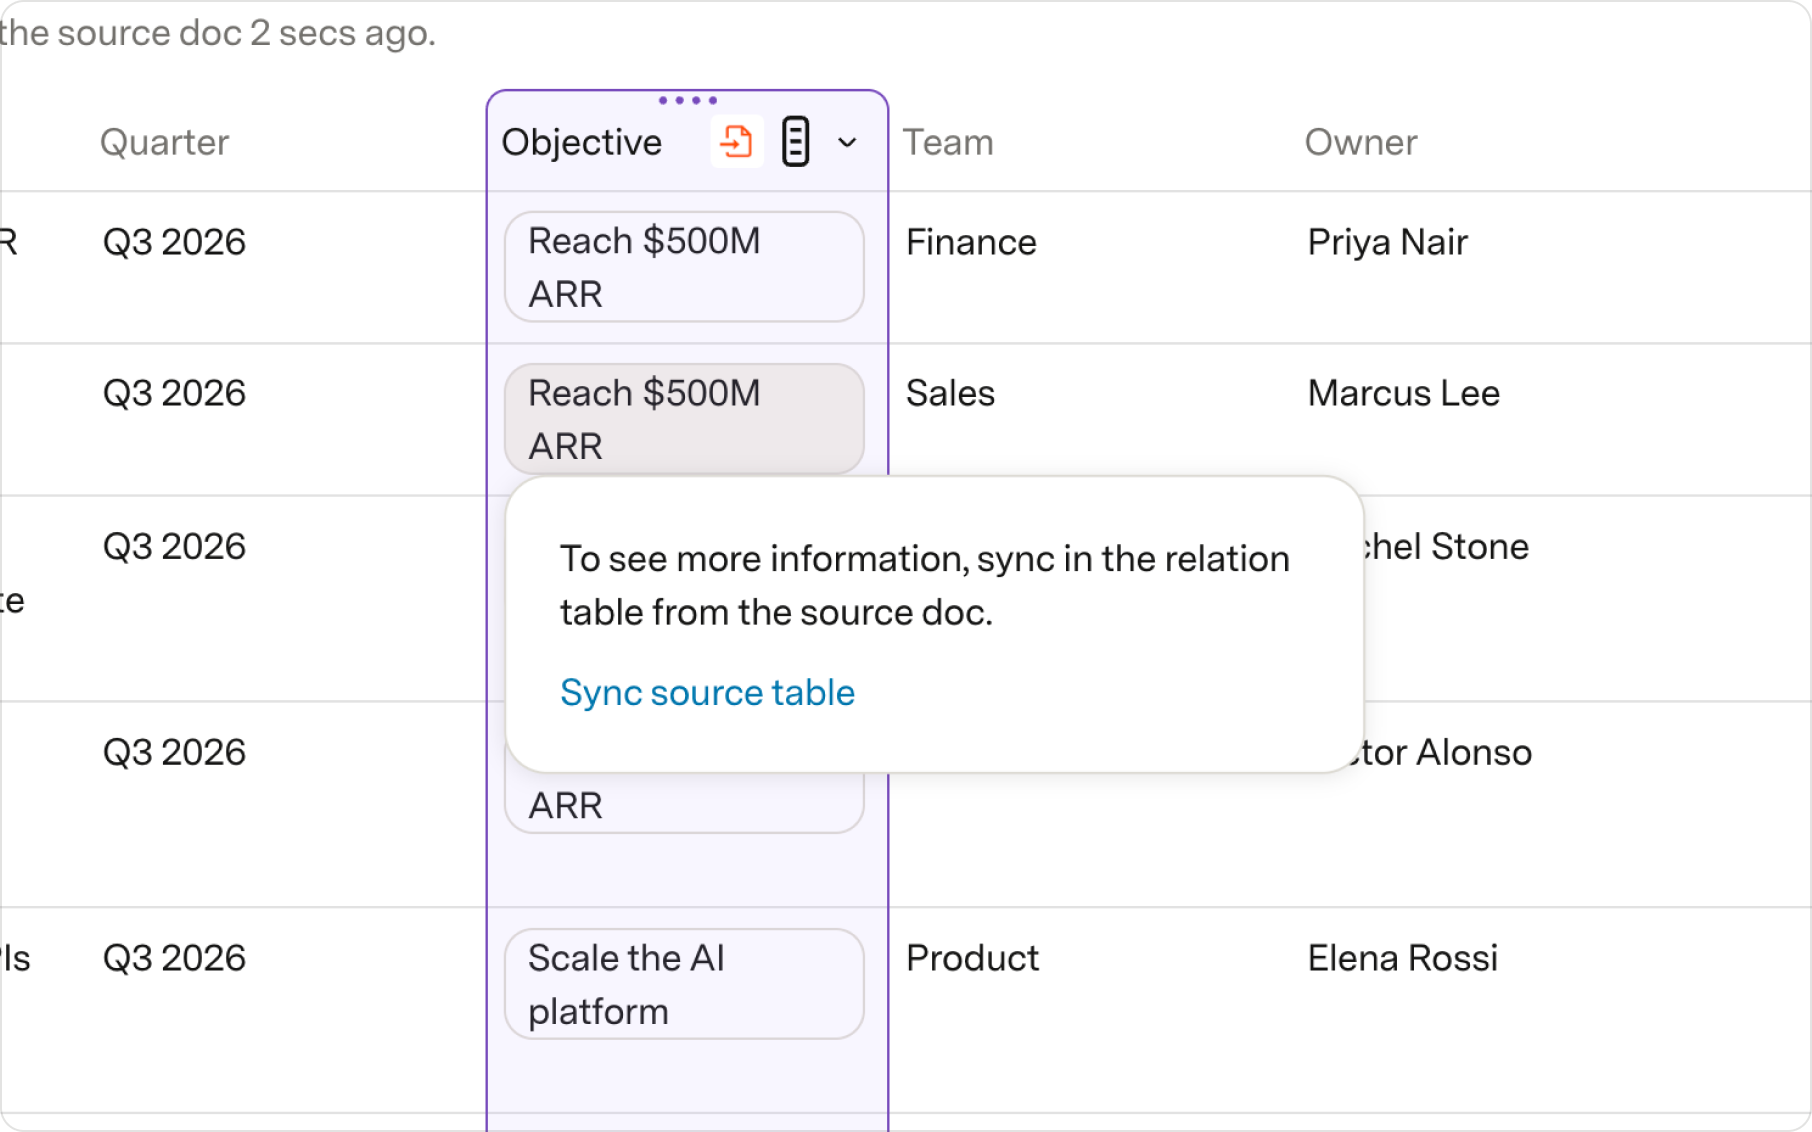
Task: Click the Product team cell
Action: click(x=972, y=958)
